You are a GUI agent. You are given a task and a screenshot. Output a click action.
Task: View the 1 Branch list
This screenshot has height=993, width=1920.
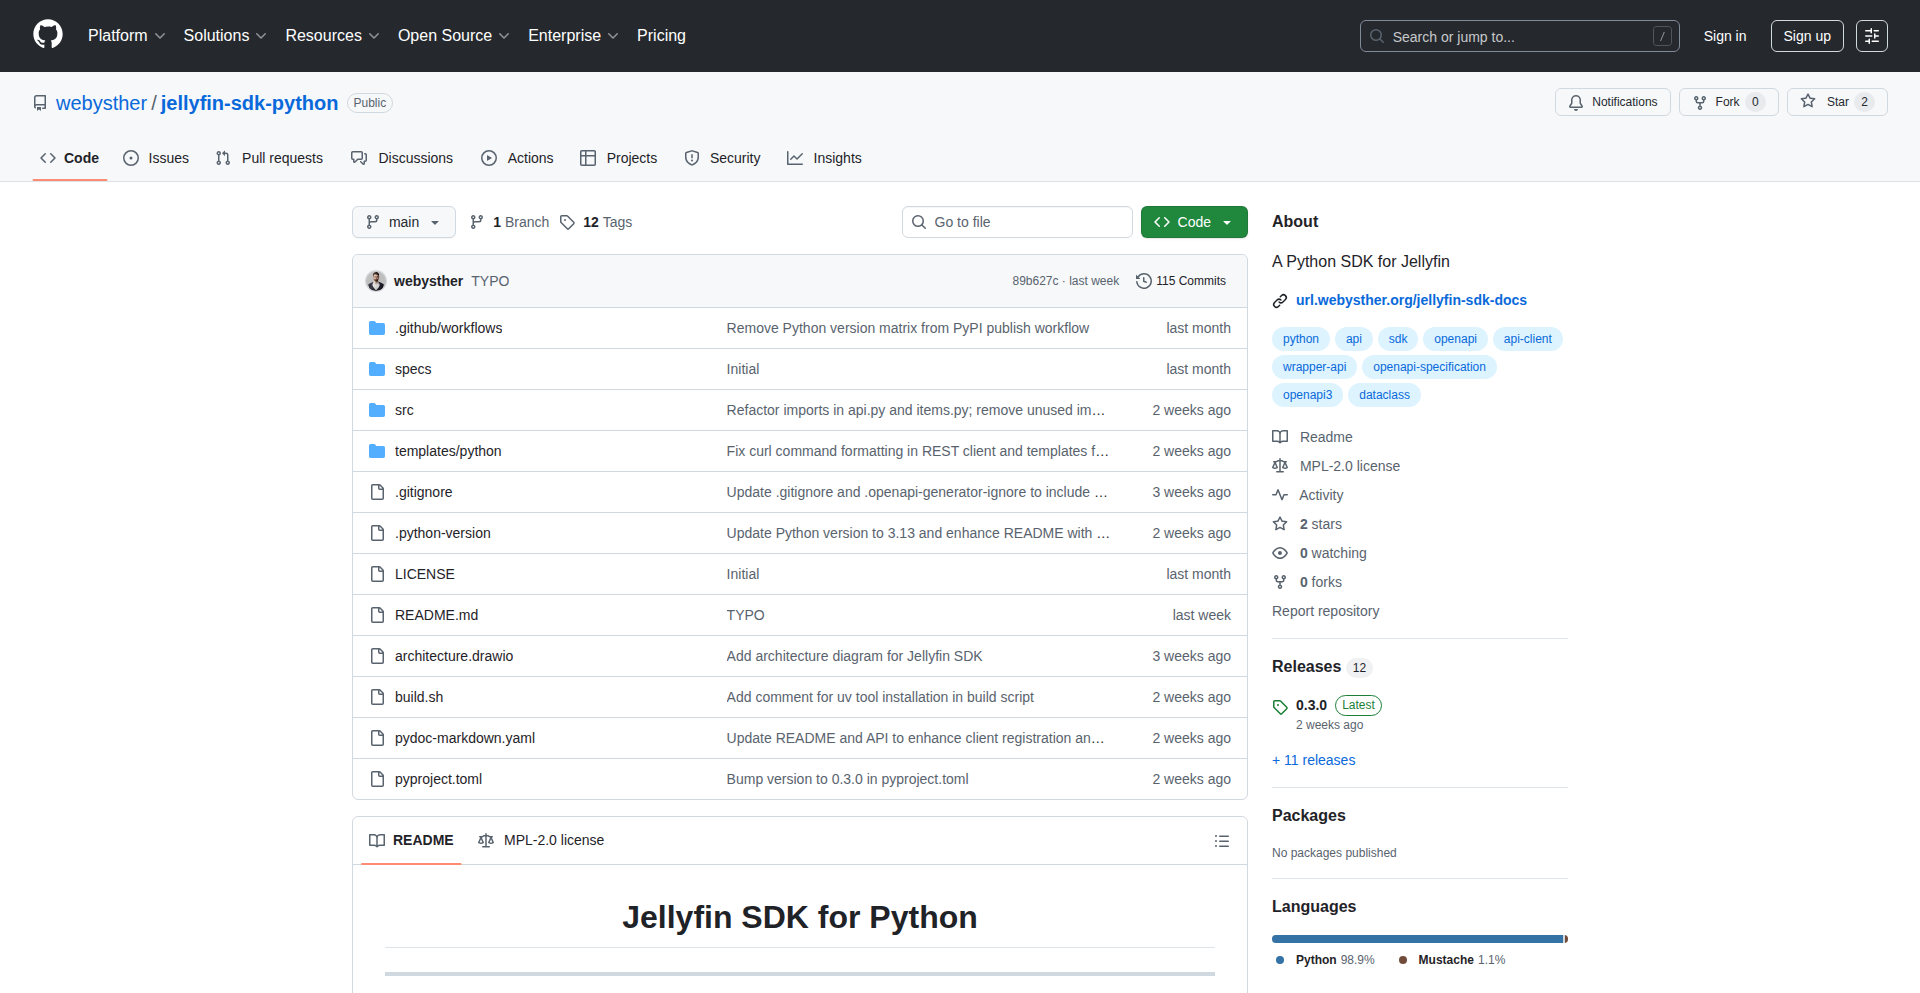(509, 222)
